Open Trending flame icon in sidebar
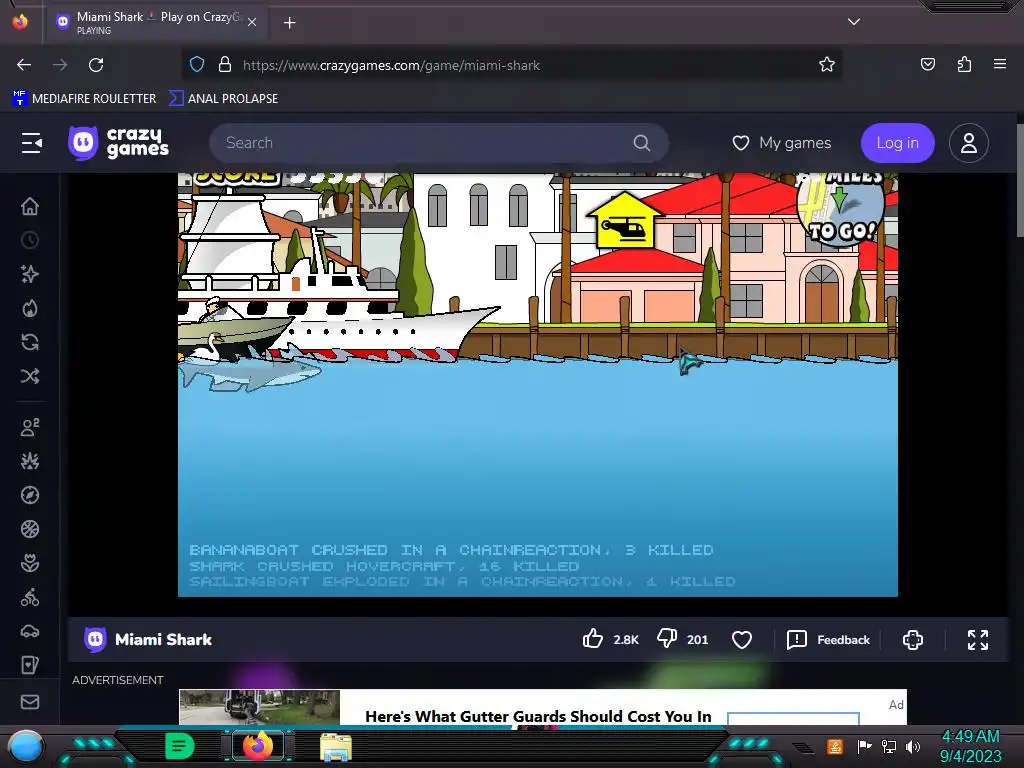 point(30,308)
